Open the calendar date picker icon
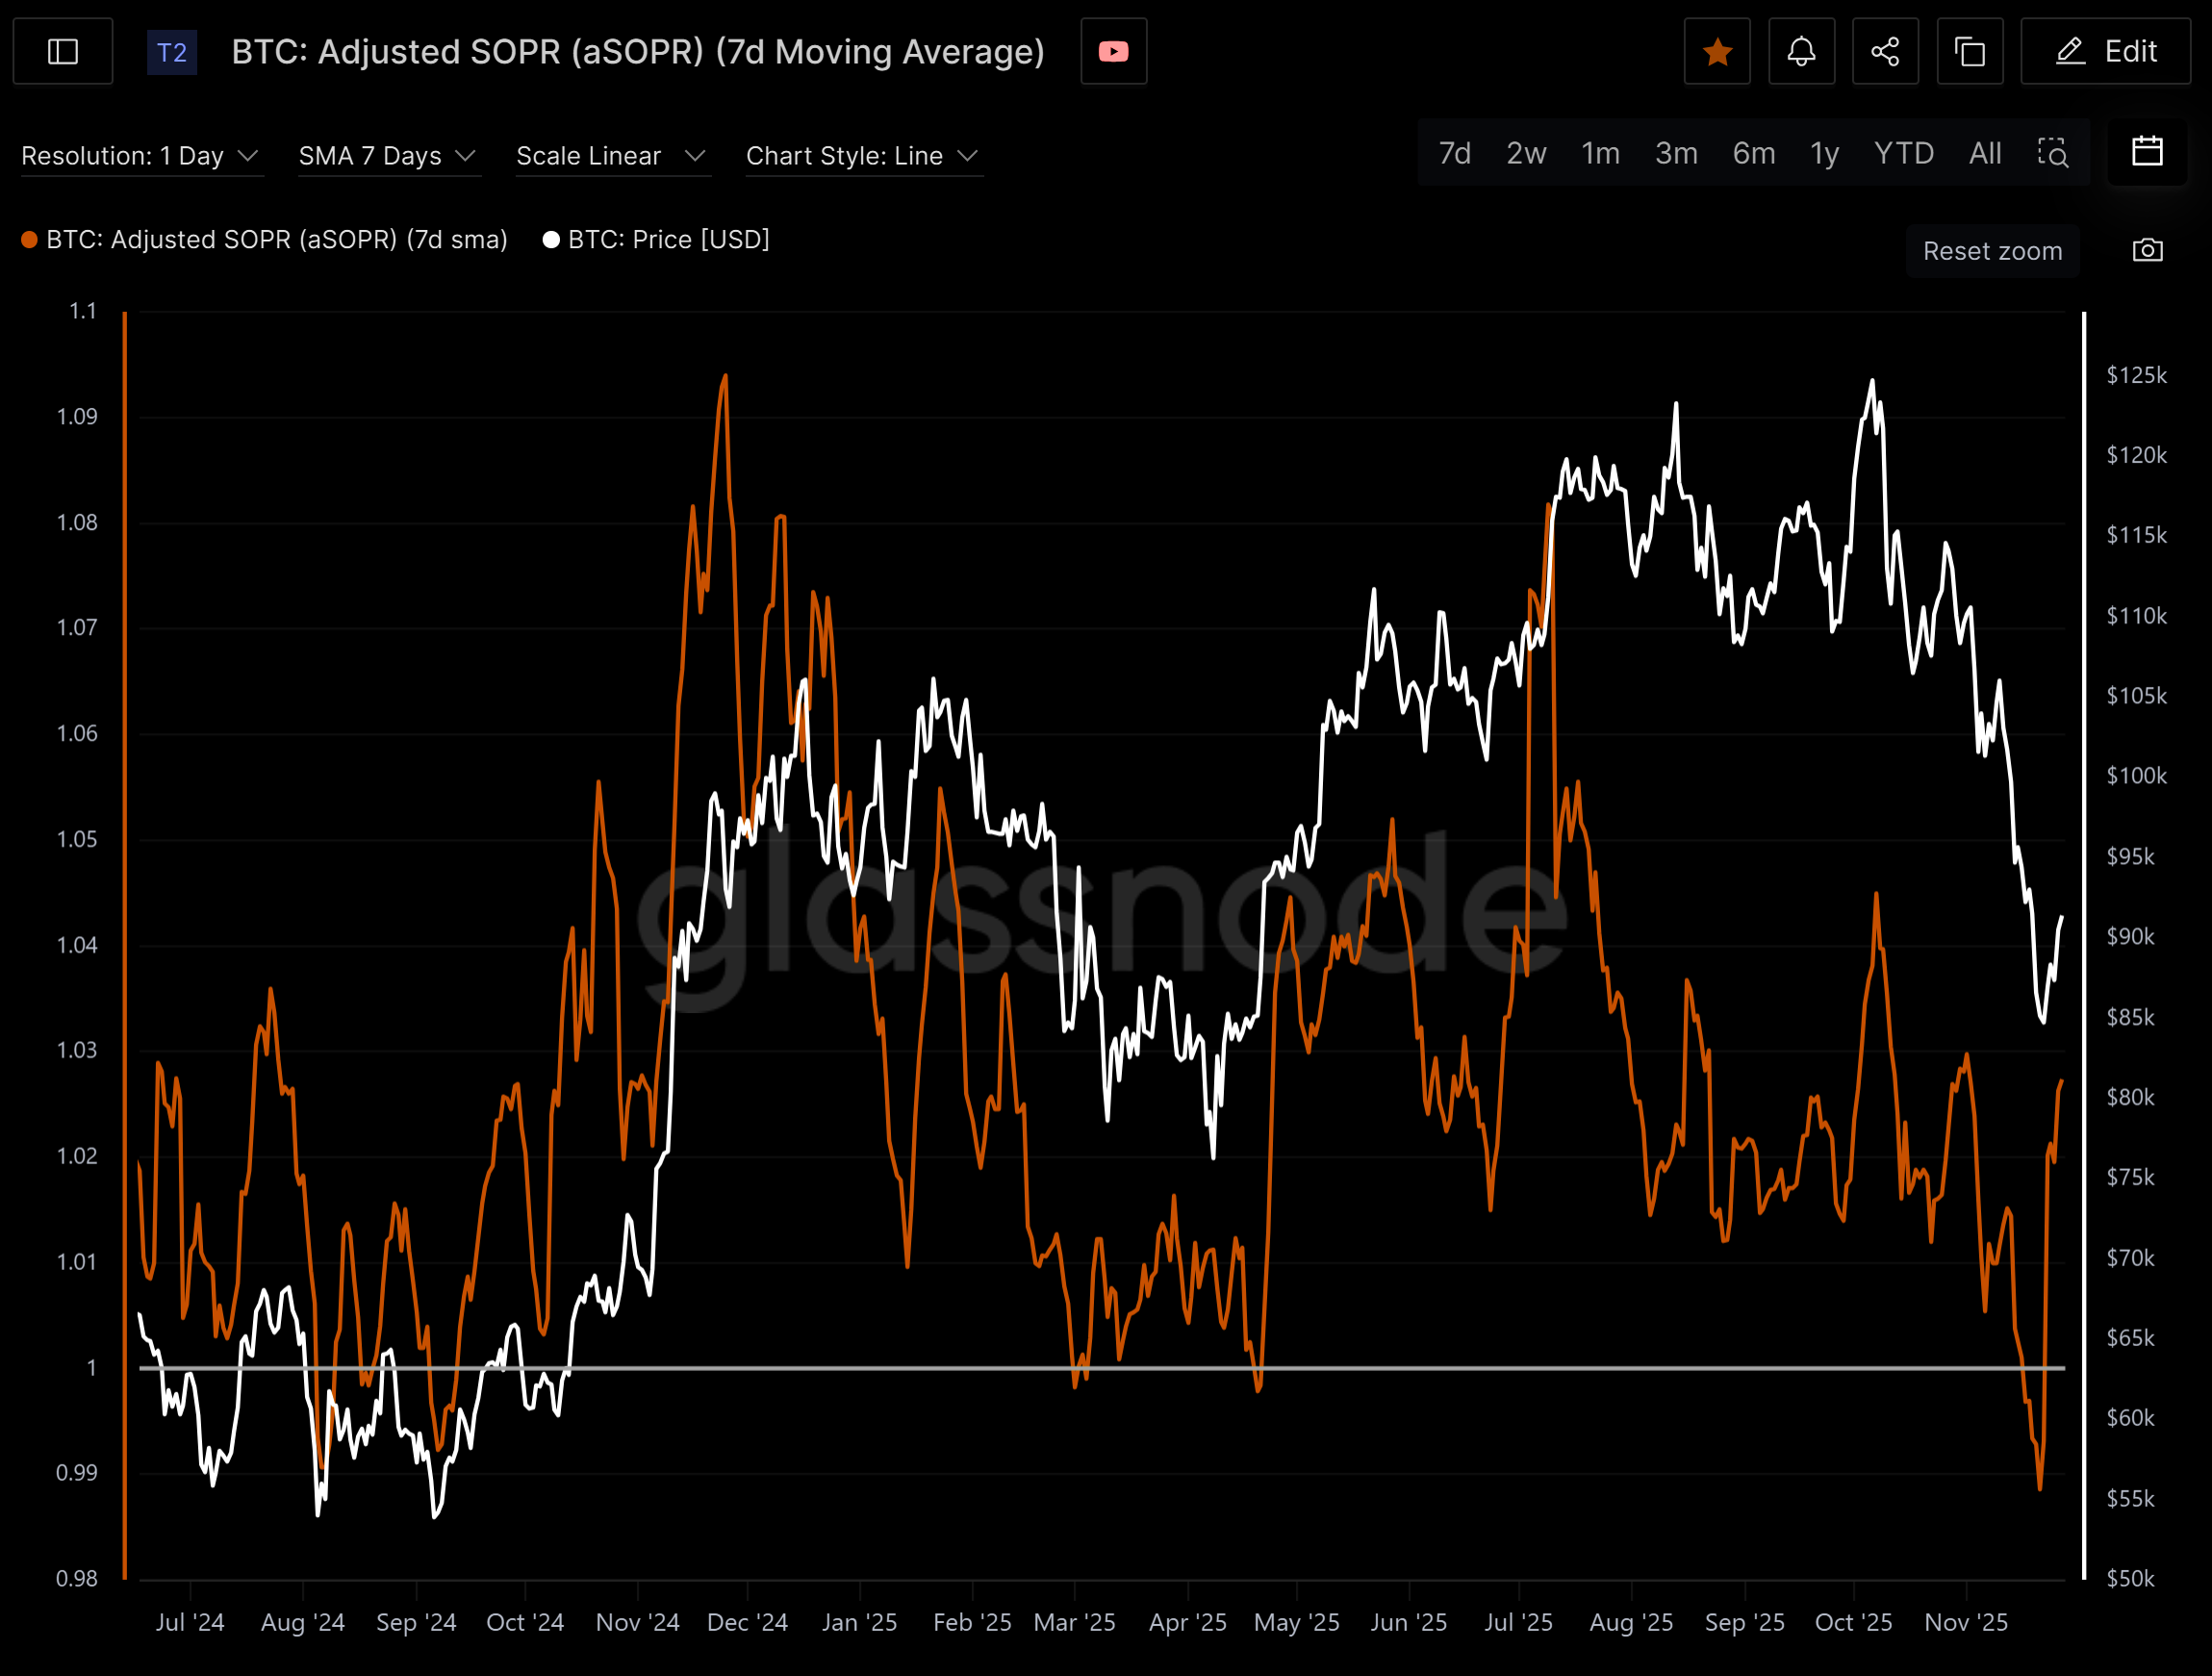This screenshot has height=1676, width=2212. pyautogui.click(x=2147, y=152)
